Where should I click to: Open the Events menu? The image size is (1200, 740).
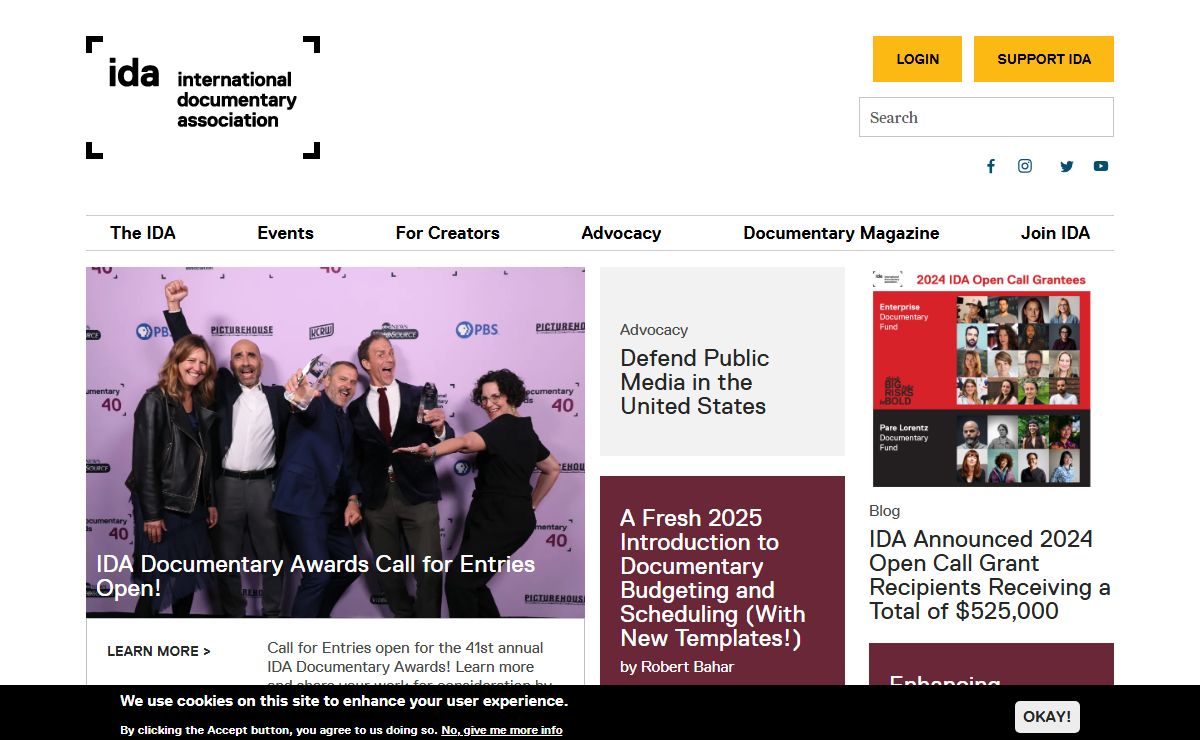click(x=285, y=233)
